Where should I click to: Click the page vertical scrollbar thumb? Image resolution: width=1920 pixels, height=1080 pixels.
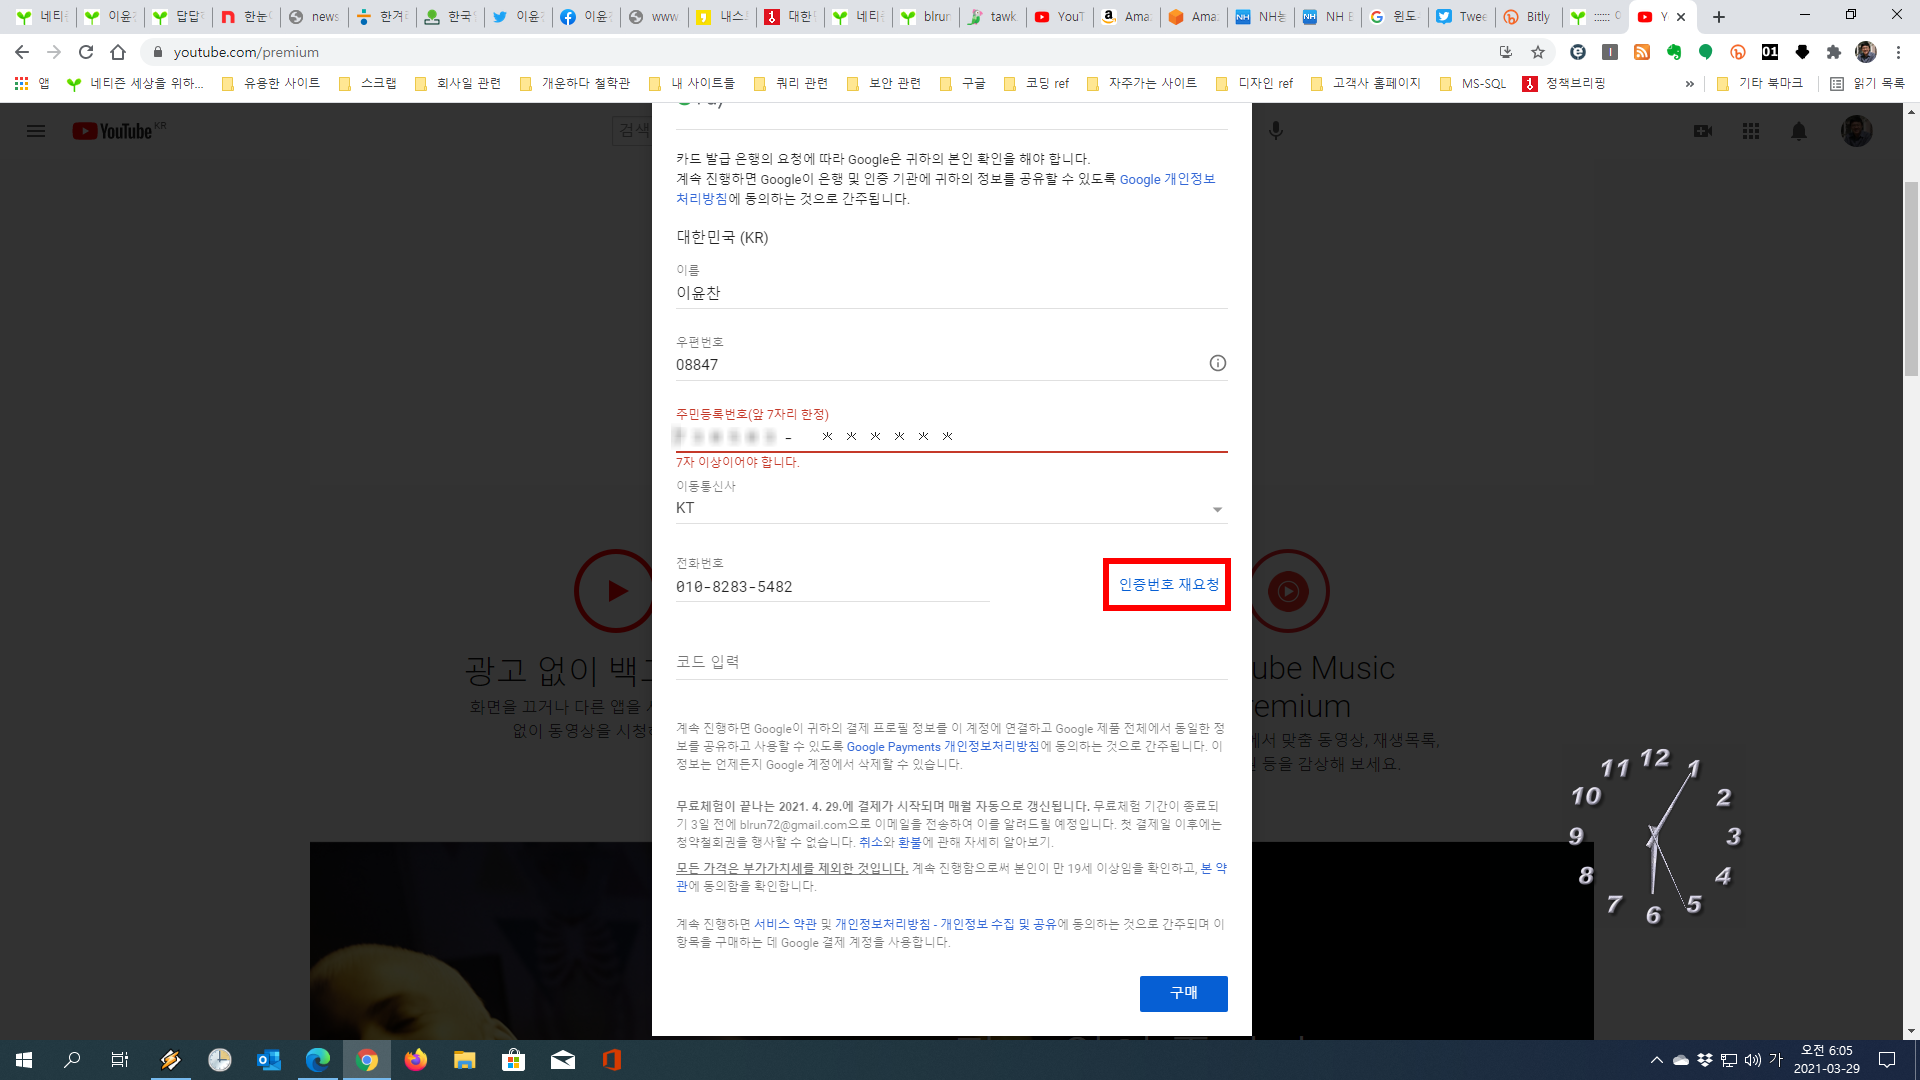tap(1911, 279)
